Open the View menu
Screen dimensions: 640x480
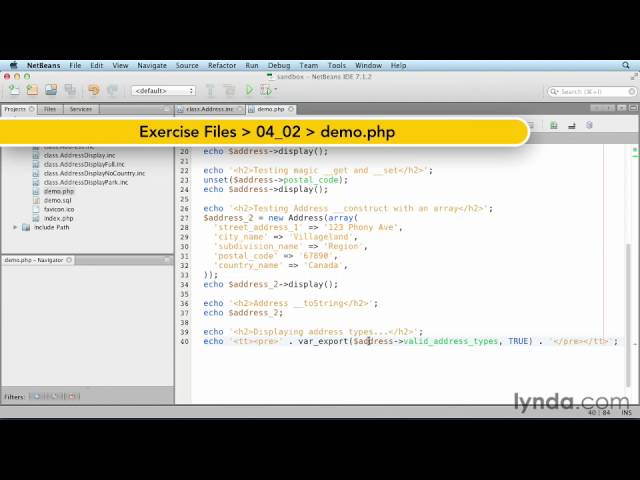point(120,65)
